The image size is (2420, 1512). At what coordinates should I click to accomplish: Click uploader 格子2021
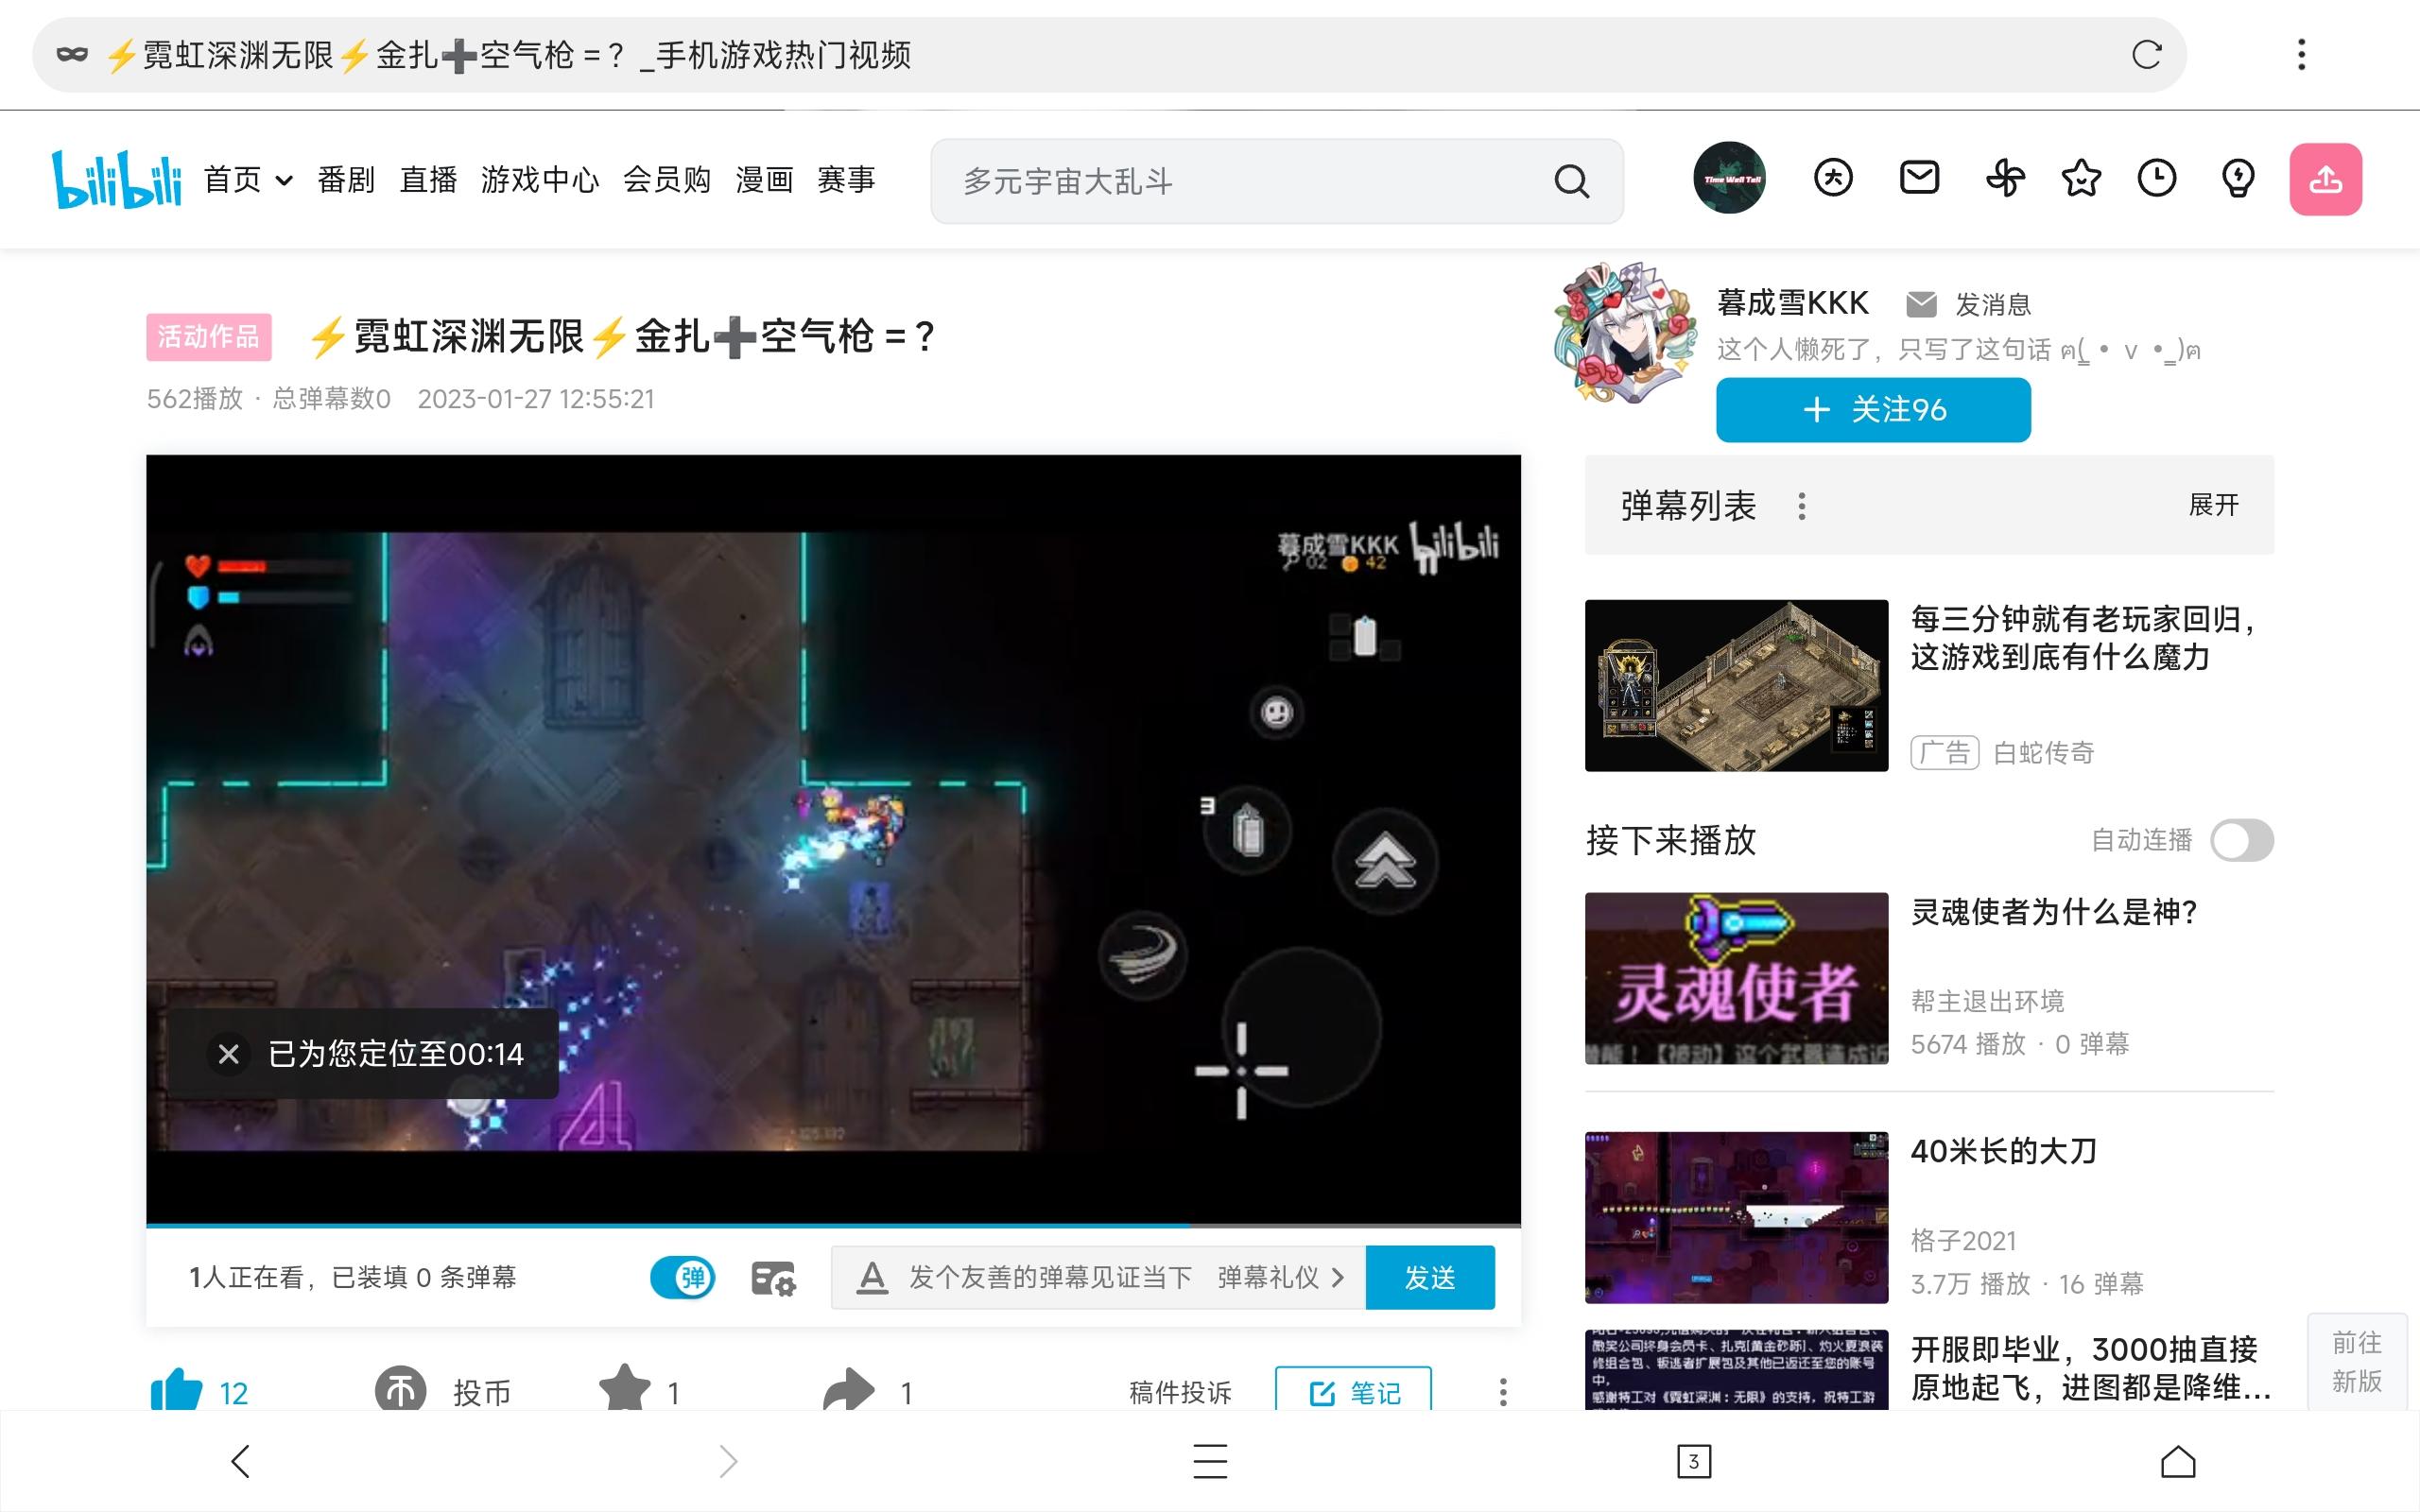click(1963, 1241)
